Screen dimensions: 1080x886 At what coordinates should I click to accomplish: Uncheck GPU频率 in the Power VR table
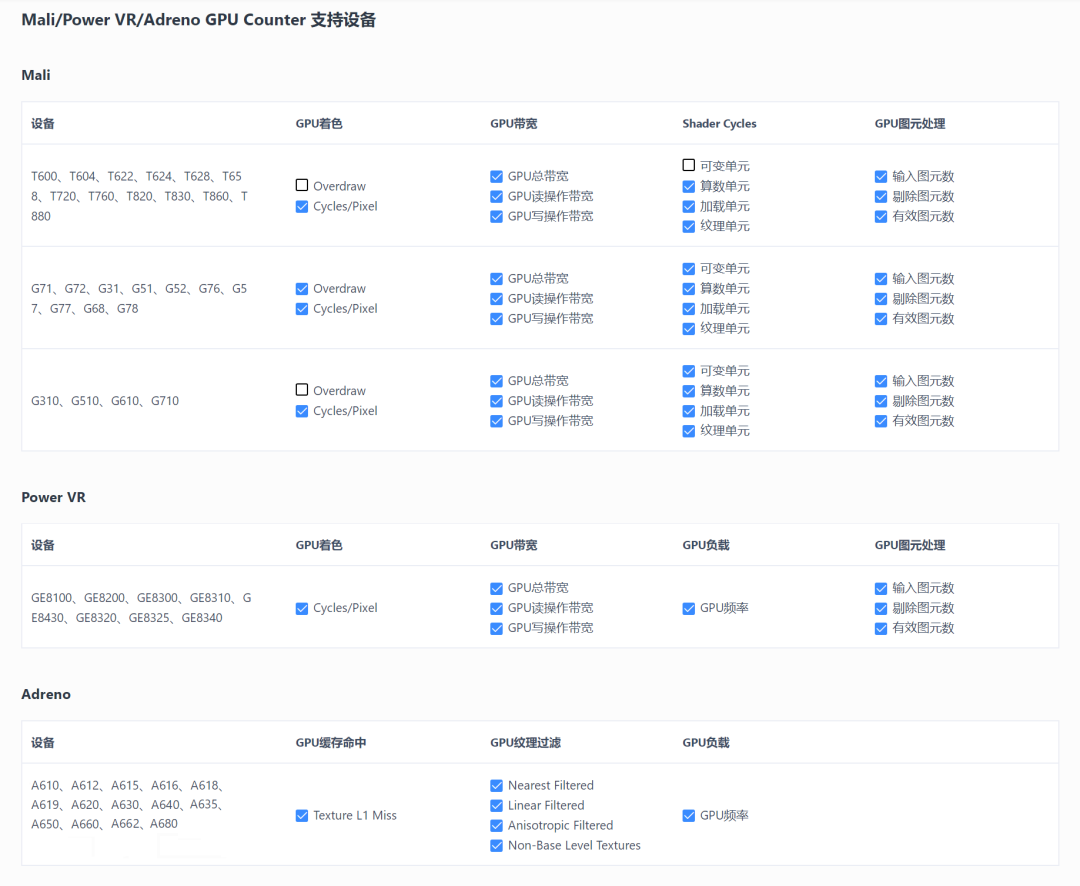pos(688,607)
